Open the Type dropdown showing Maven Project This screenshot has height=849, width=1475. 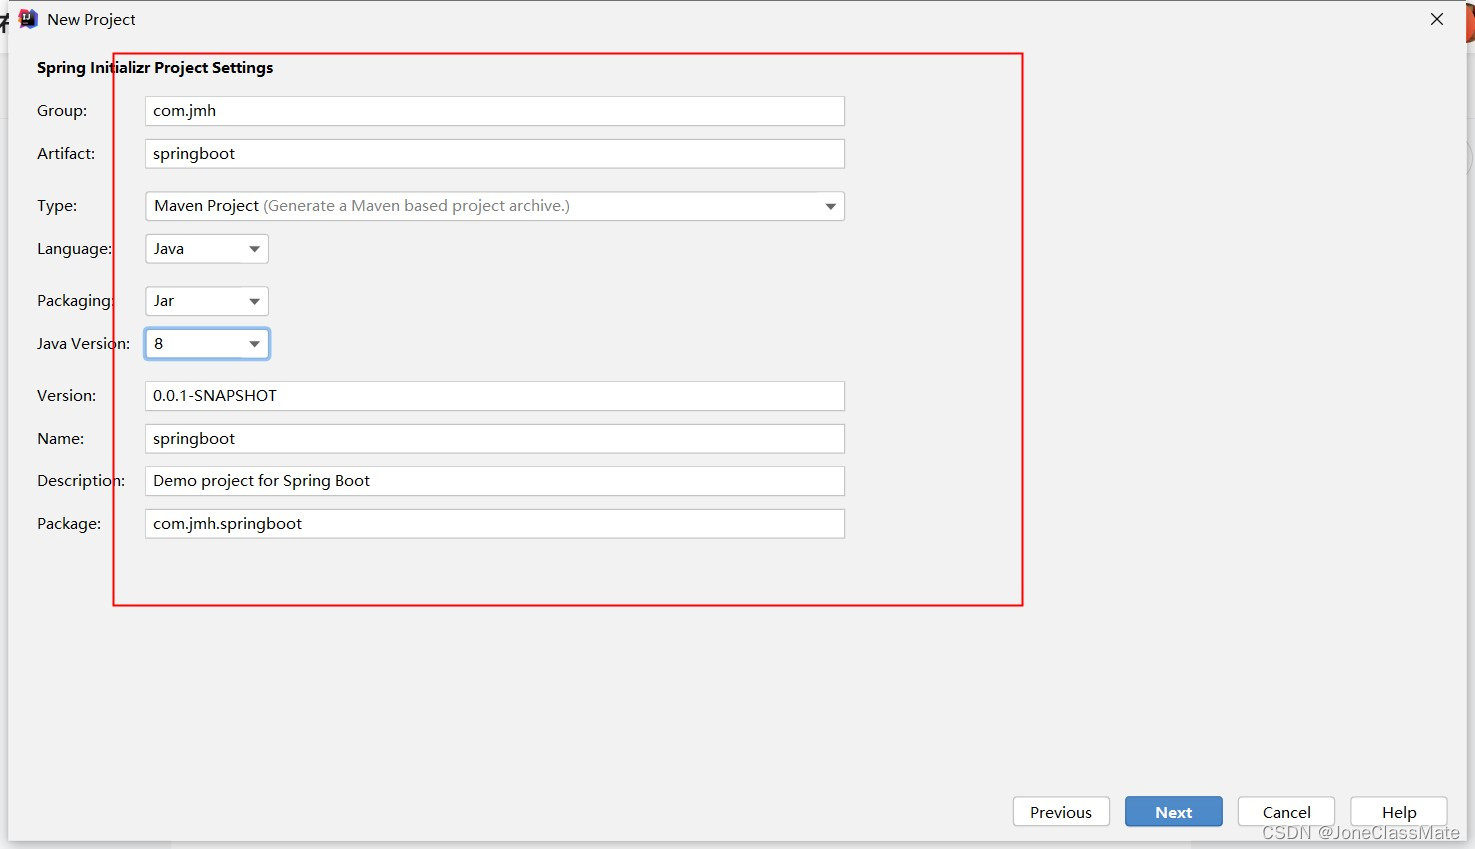[495, 206]
